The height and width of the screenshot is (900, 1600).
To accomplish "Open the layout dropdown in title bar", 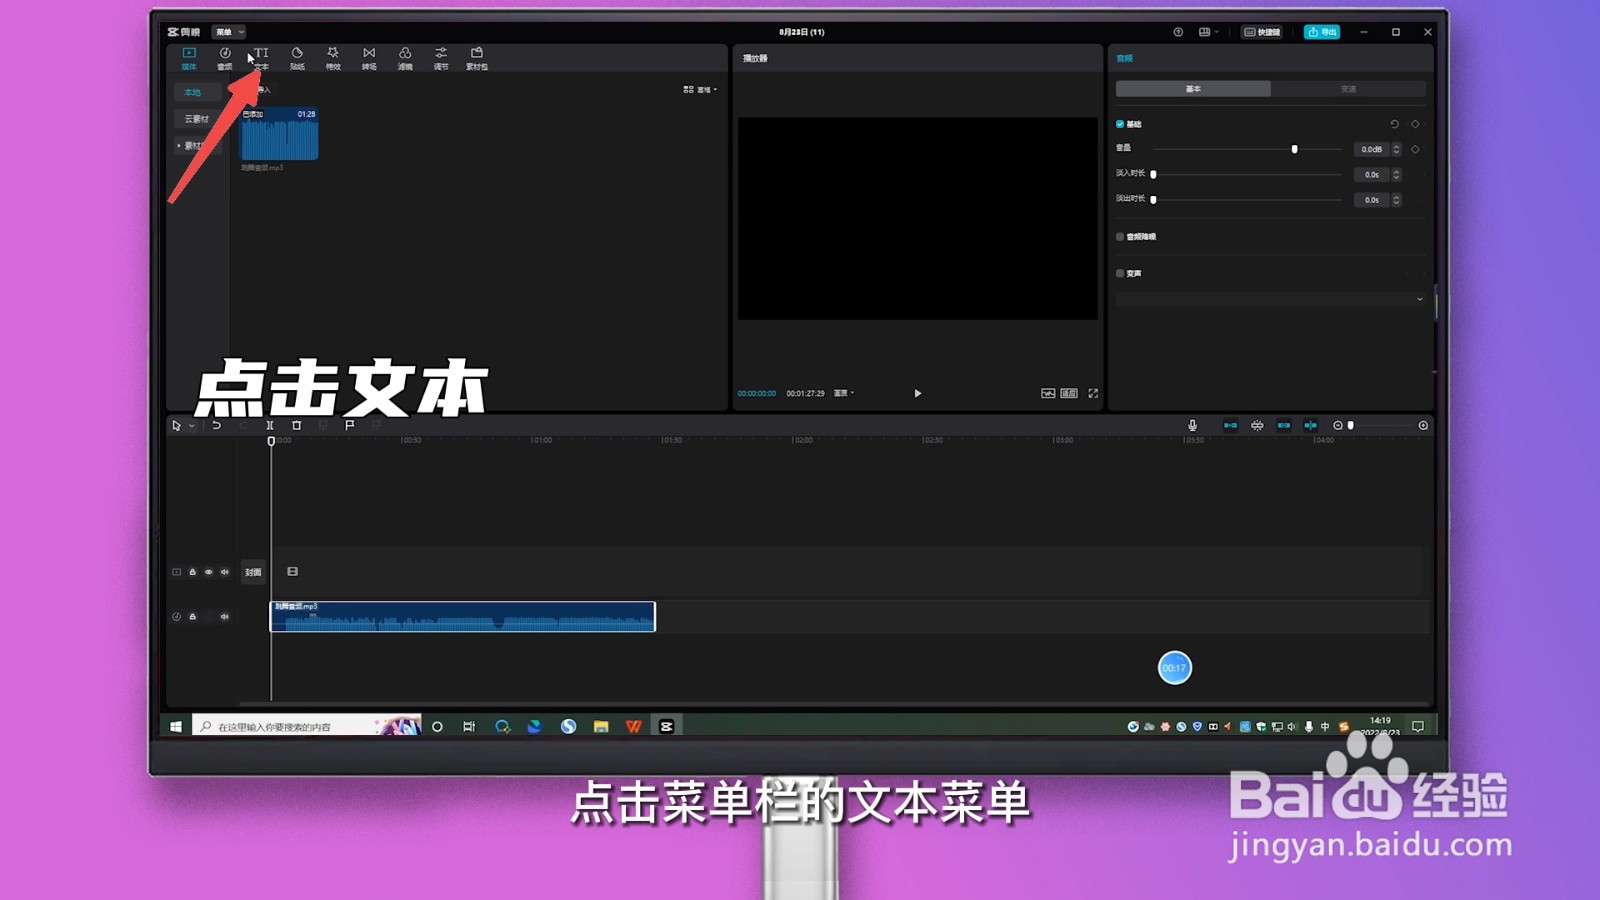I will click(1208, 32).
